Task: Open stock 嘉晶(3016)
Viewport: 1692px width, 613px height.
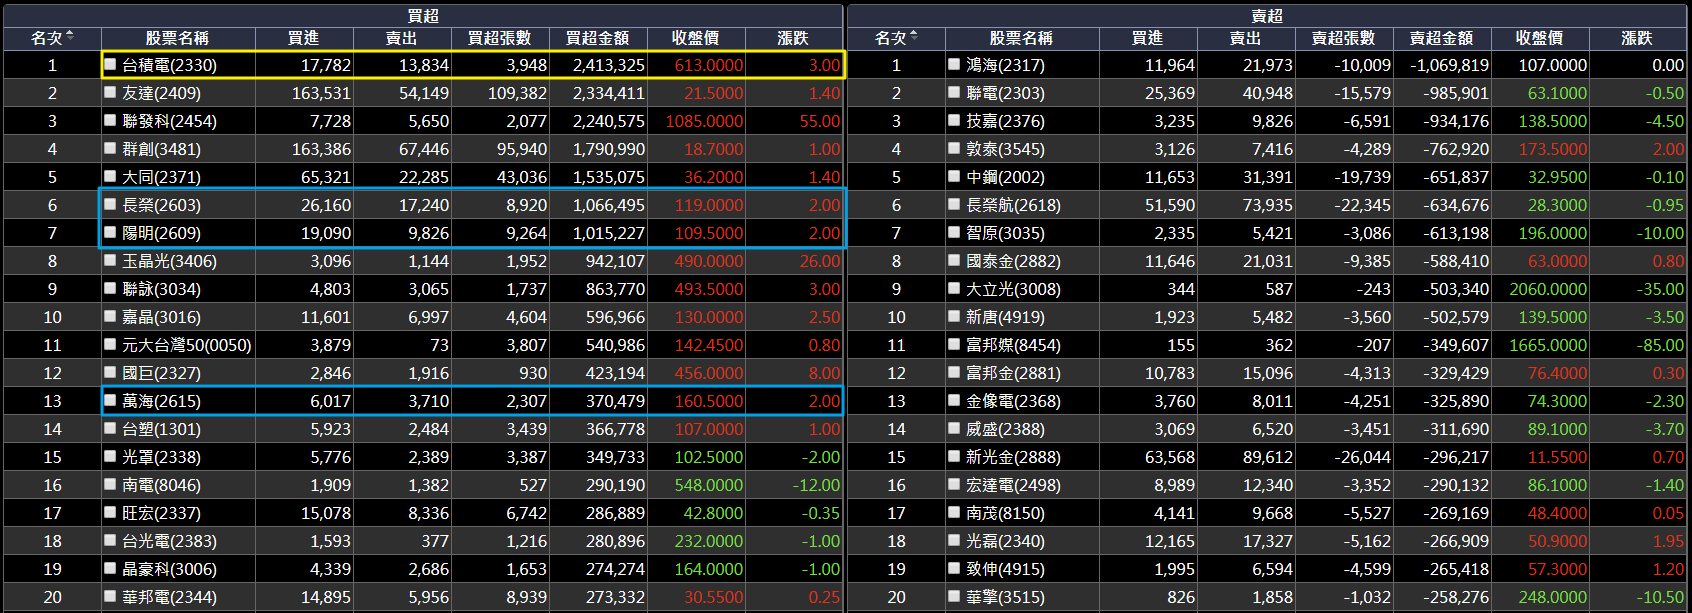Action: point(162,317)
